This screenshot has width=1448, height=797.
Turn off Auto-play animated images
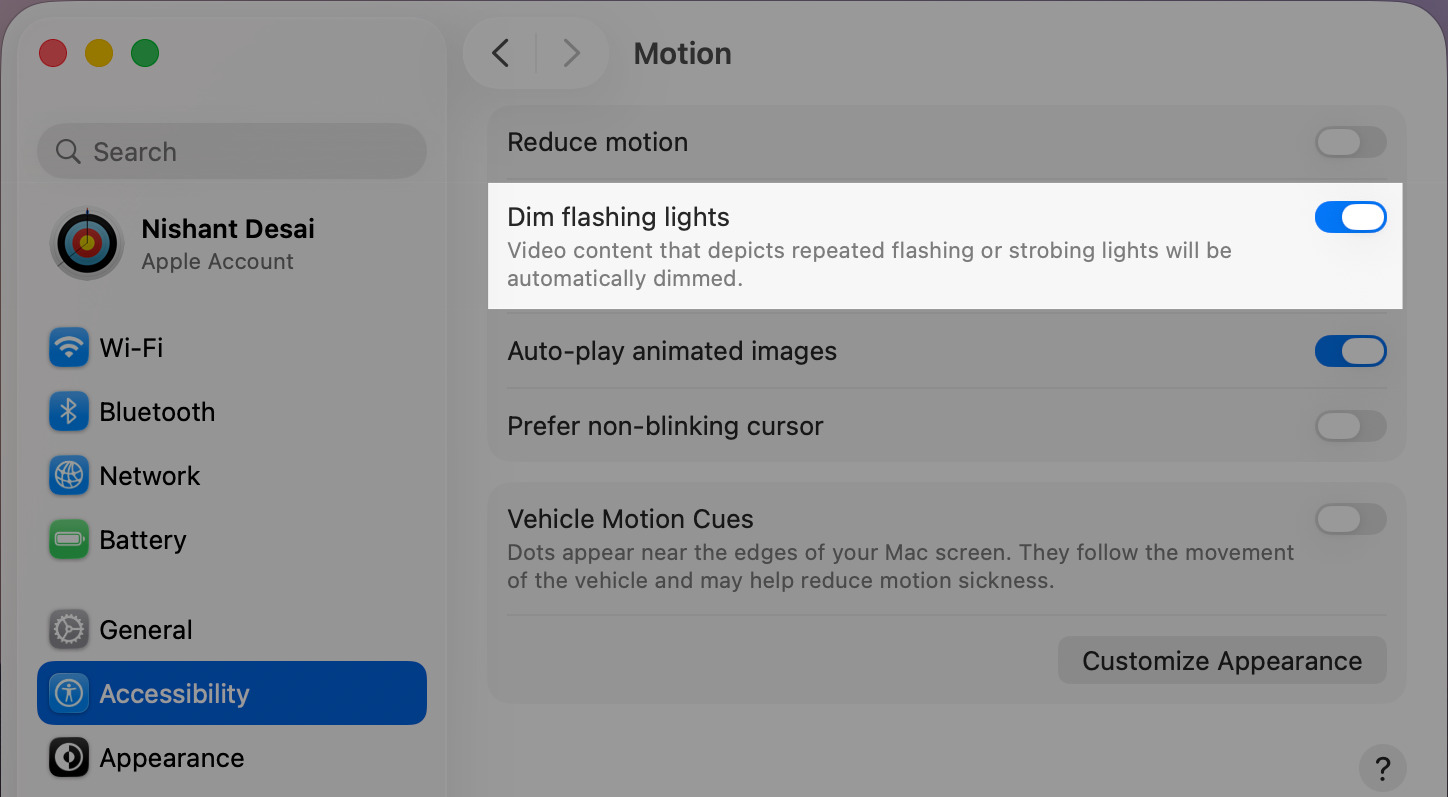pos(1350,351)
